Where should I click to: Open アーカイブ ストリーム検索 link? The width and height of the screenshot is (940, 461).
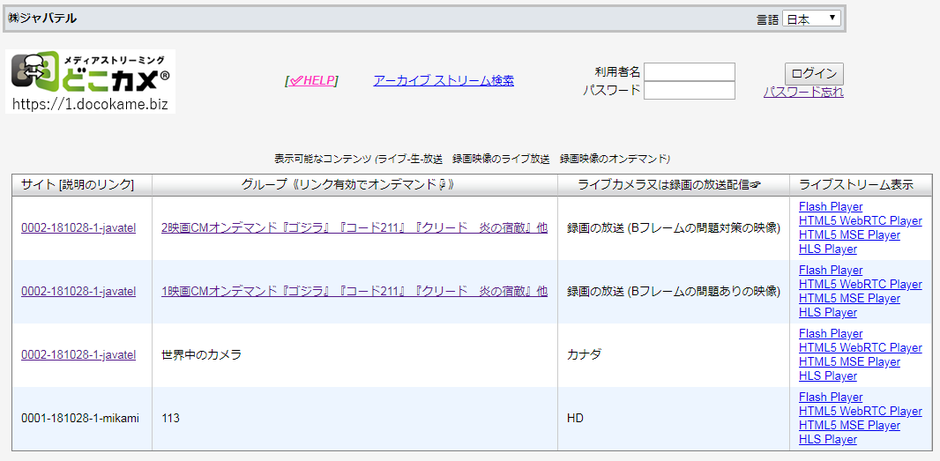tap(444, 81)
